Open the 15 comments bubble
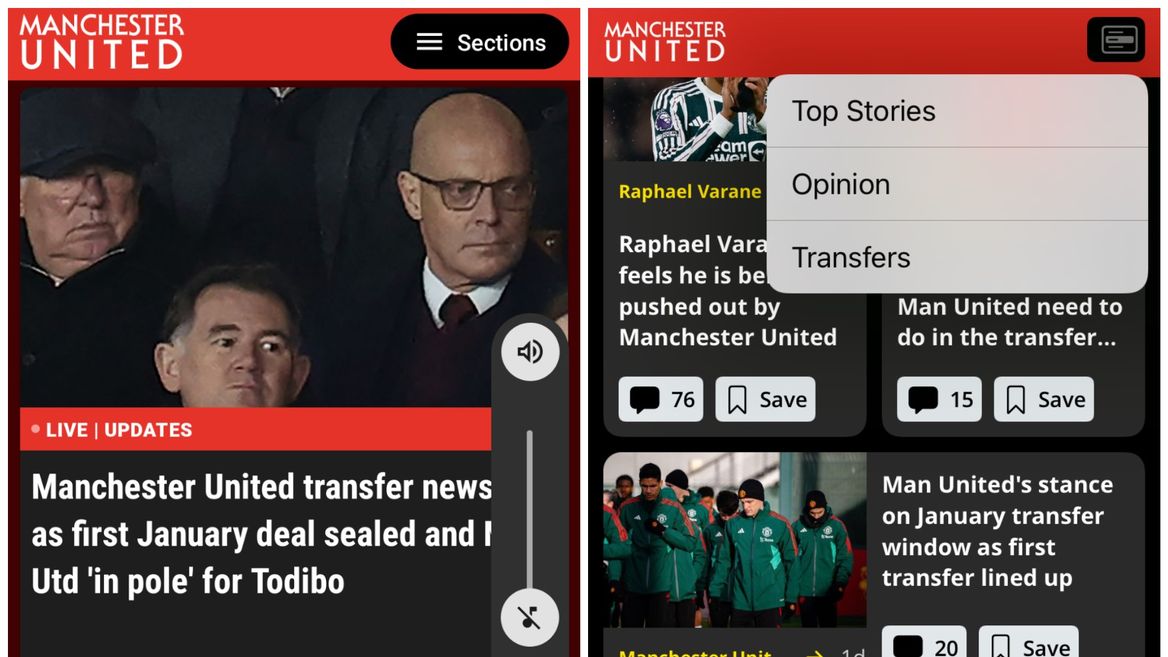Image resolution: width=1168 pixels, height=657 pixels. (939, 399)
